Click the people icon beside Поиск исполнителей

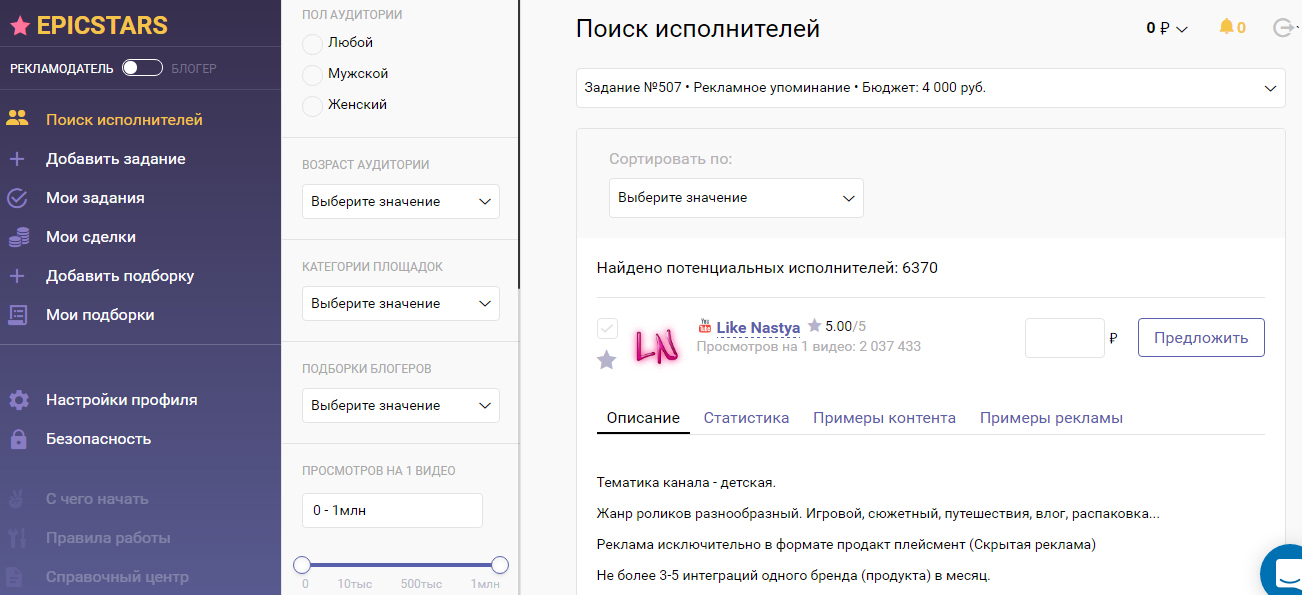17,119
